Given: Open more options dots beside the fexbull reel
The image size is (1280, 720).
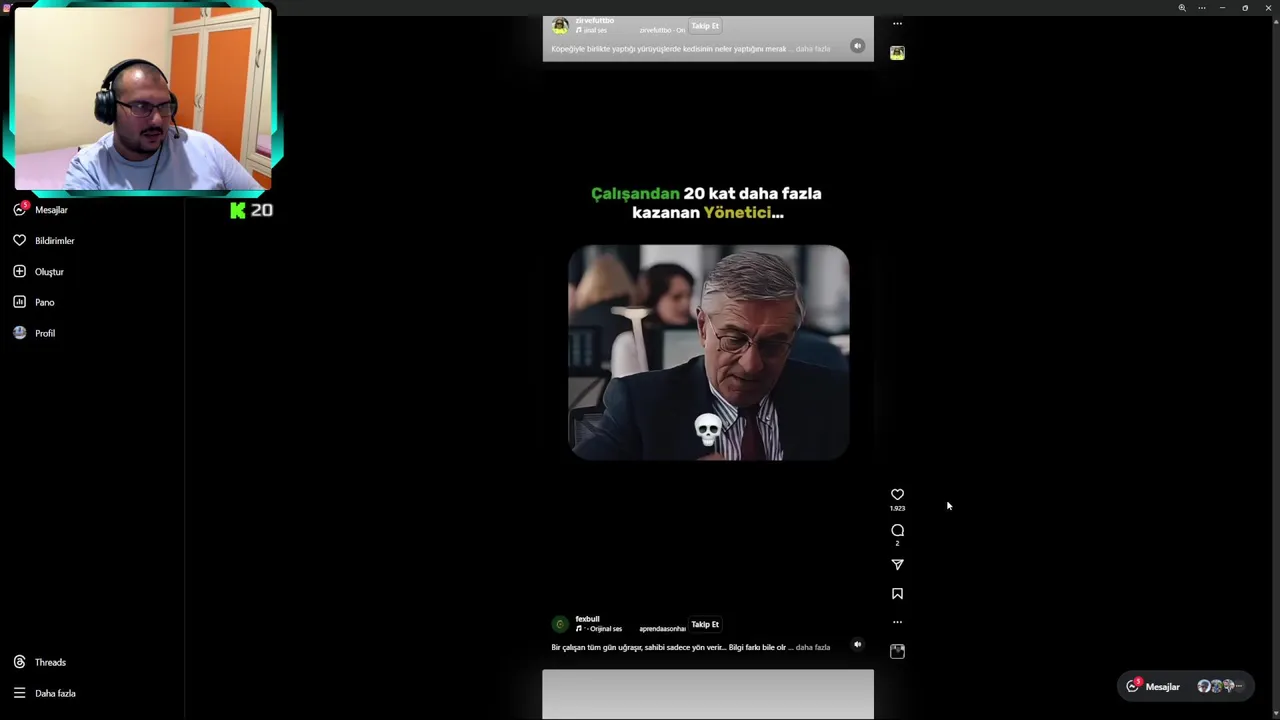Looking at the screenshot, I should (897, 622).
